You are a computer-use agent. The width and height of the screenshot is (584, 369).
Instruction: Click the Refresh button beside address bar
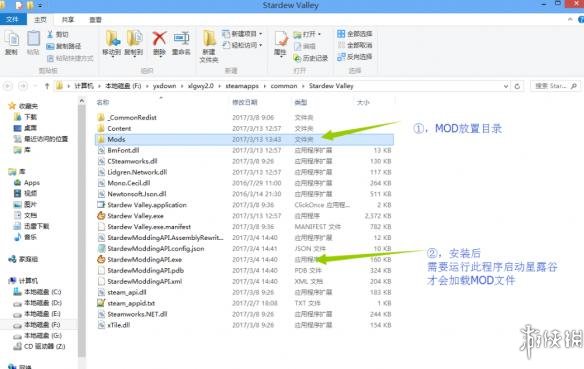(517, 86)
